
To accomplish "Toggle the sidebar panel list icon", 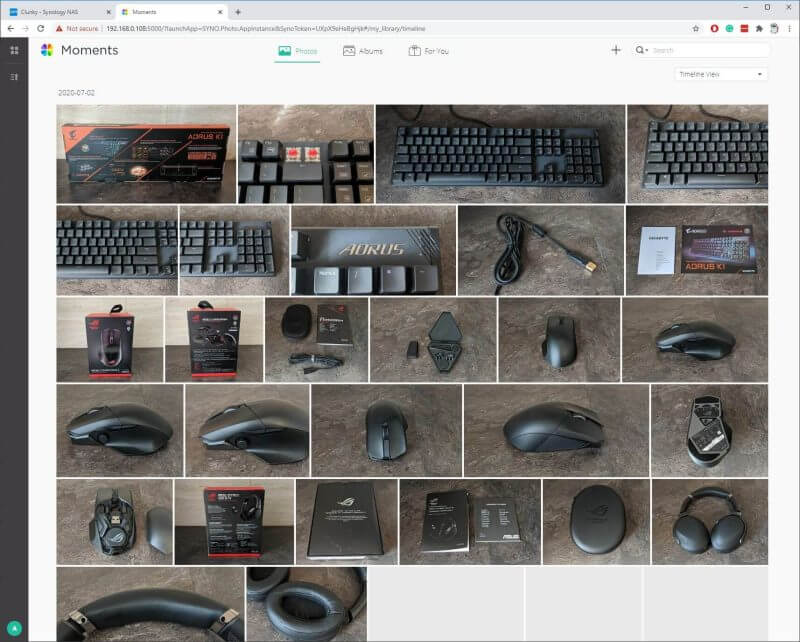I will pos(14,77).
